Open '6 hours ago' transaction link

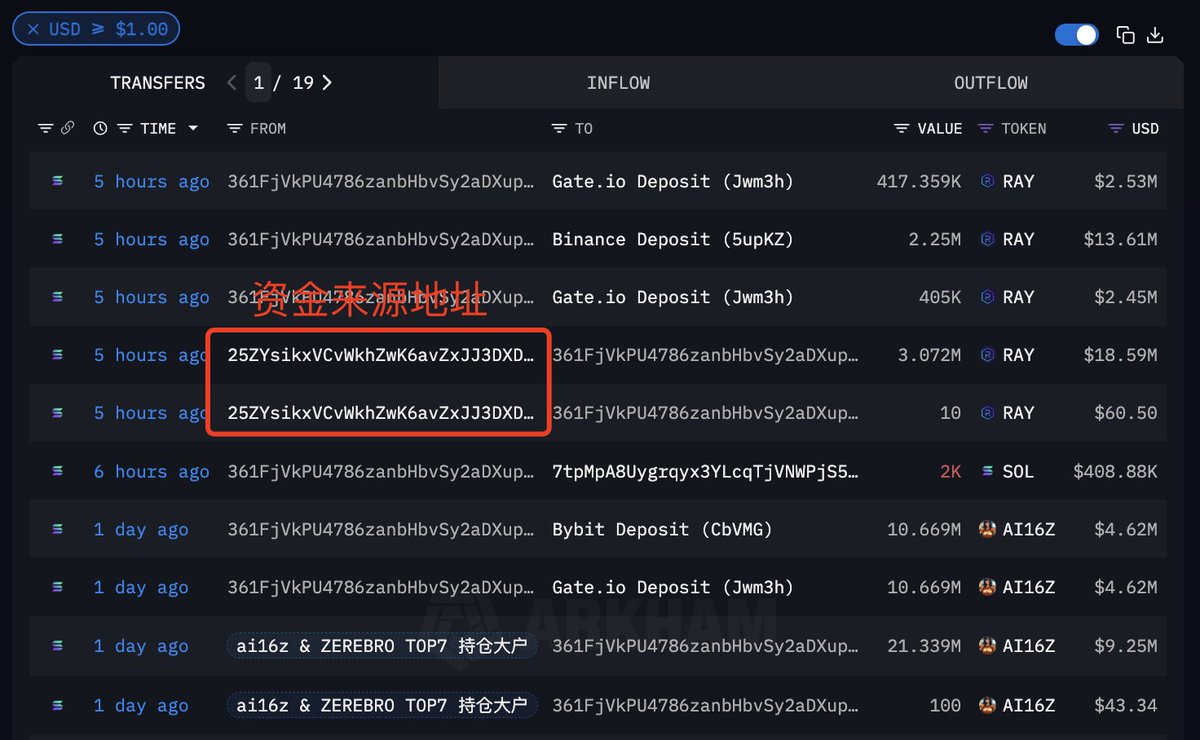[152, 471]
